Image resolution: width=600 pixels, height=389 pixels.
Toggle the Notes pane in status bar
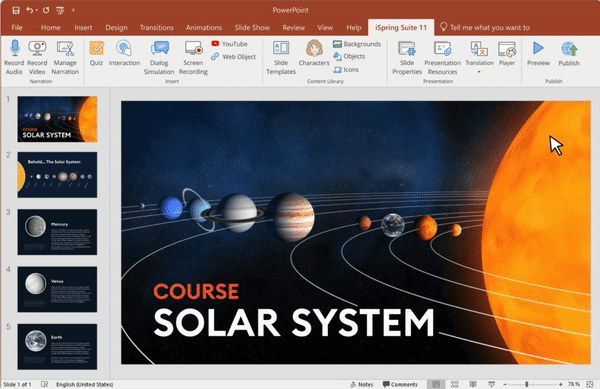click(x=362, y=384)
